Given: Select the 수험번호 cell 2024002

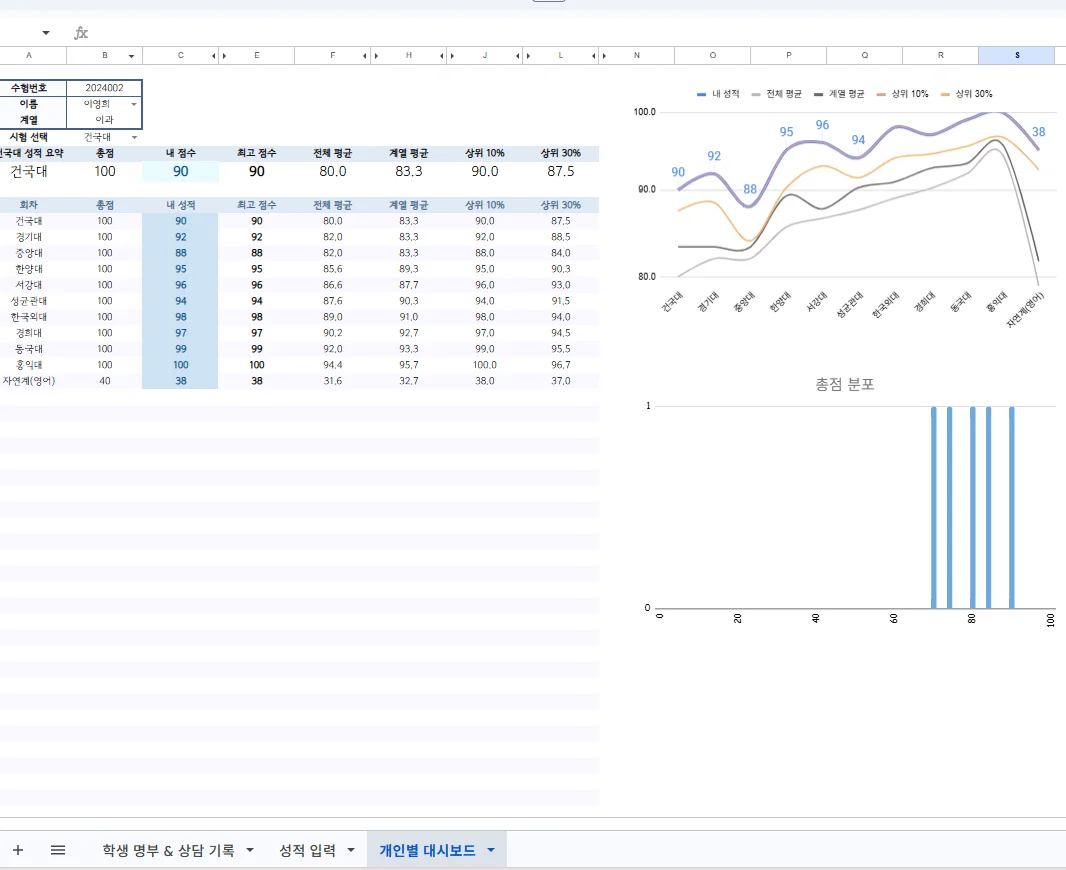Looking at the screenshot, I should tap(104, 88).
